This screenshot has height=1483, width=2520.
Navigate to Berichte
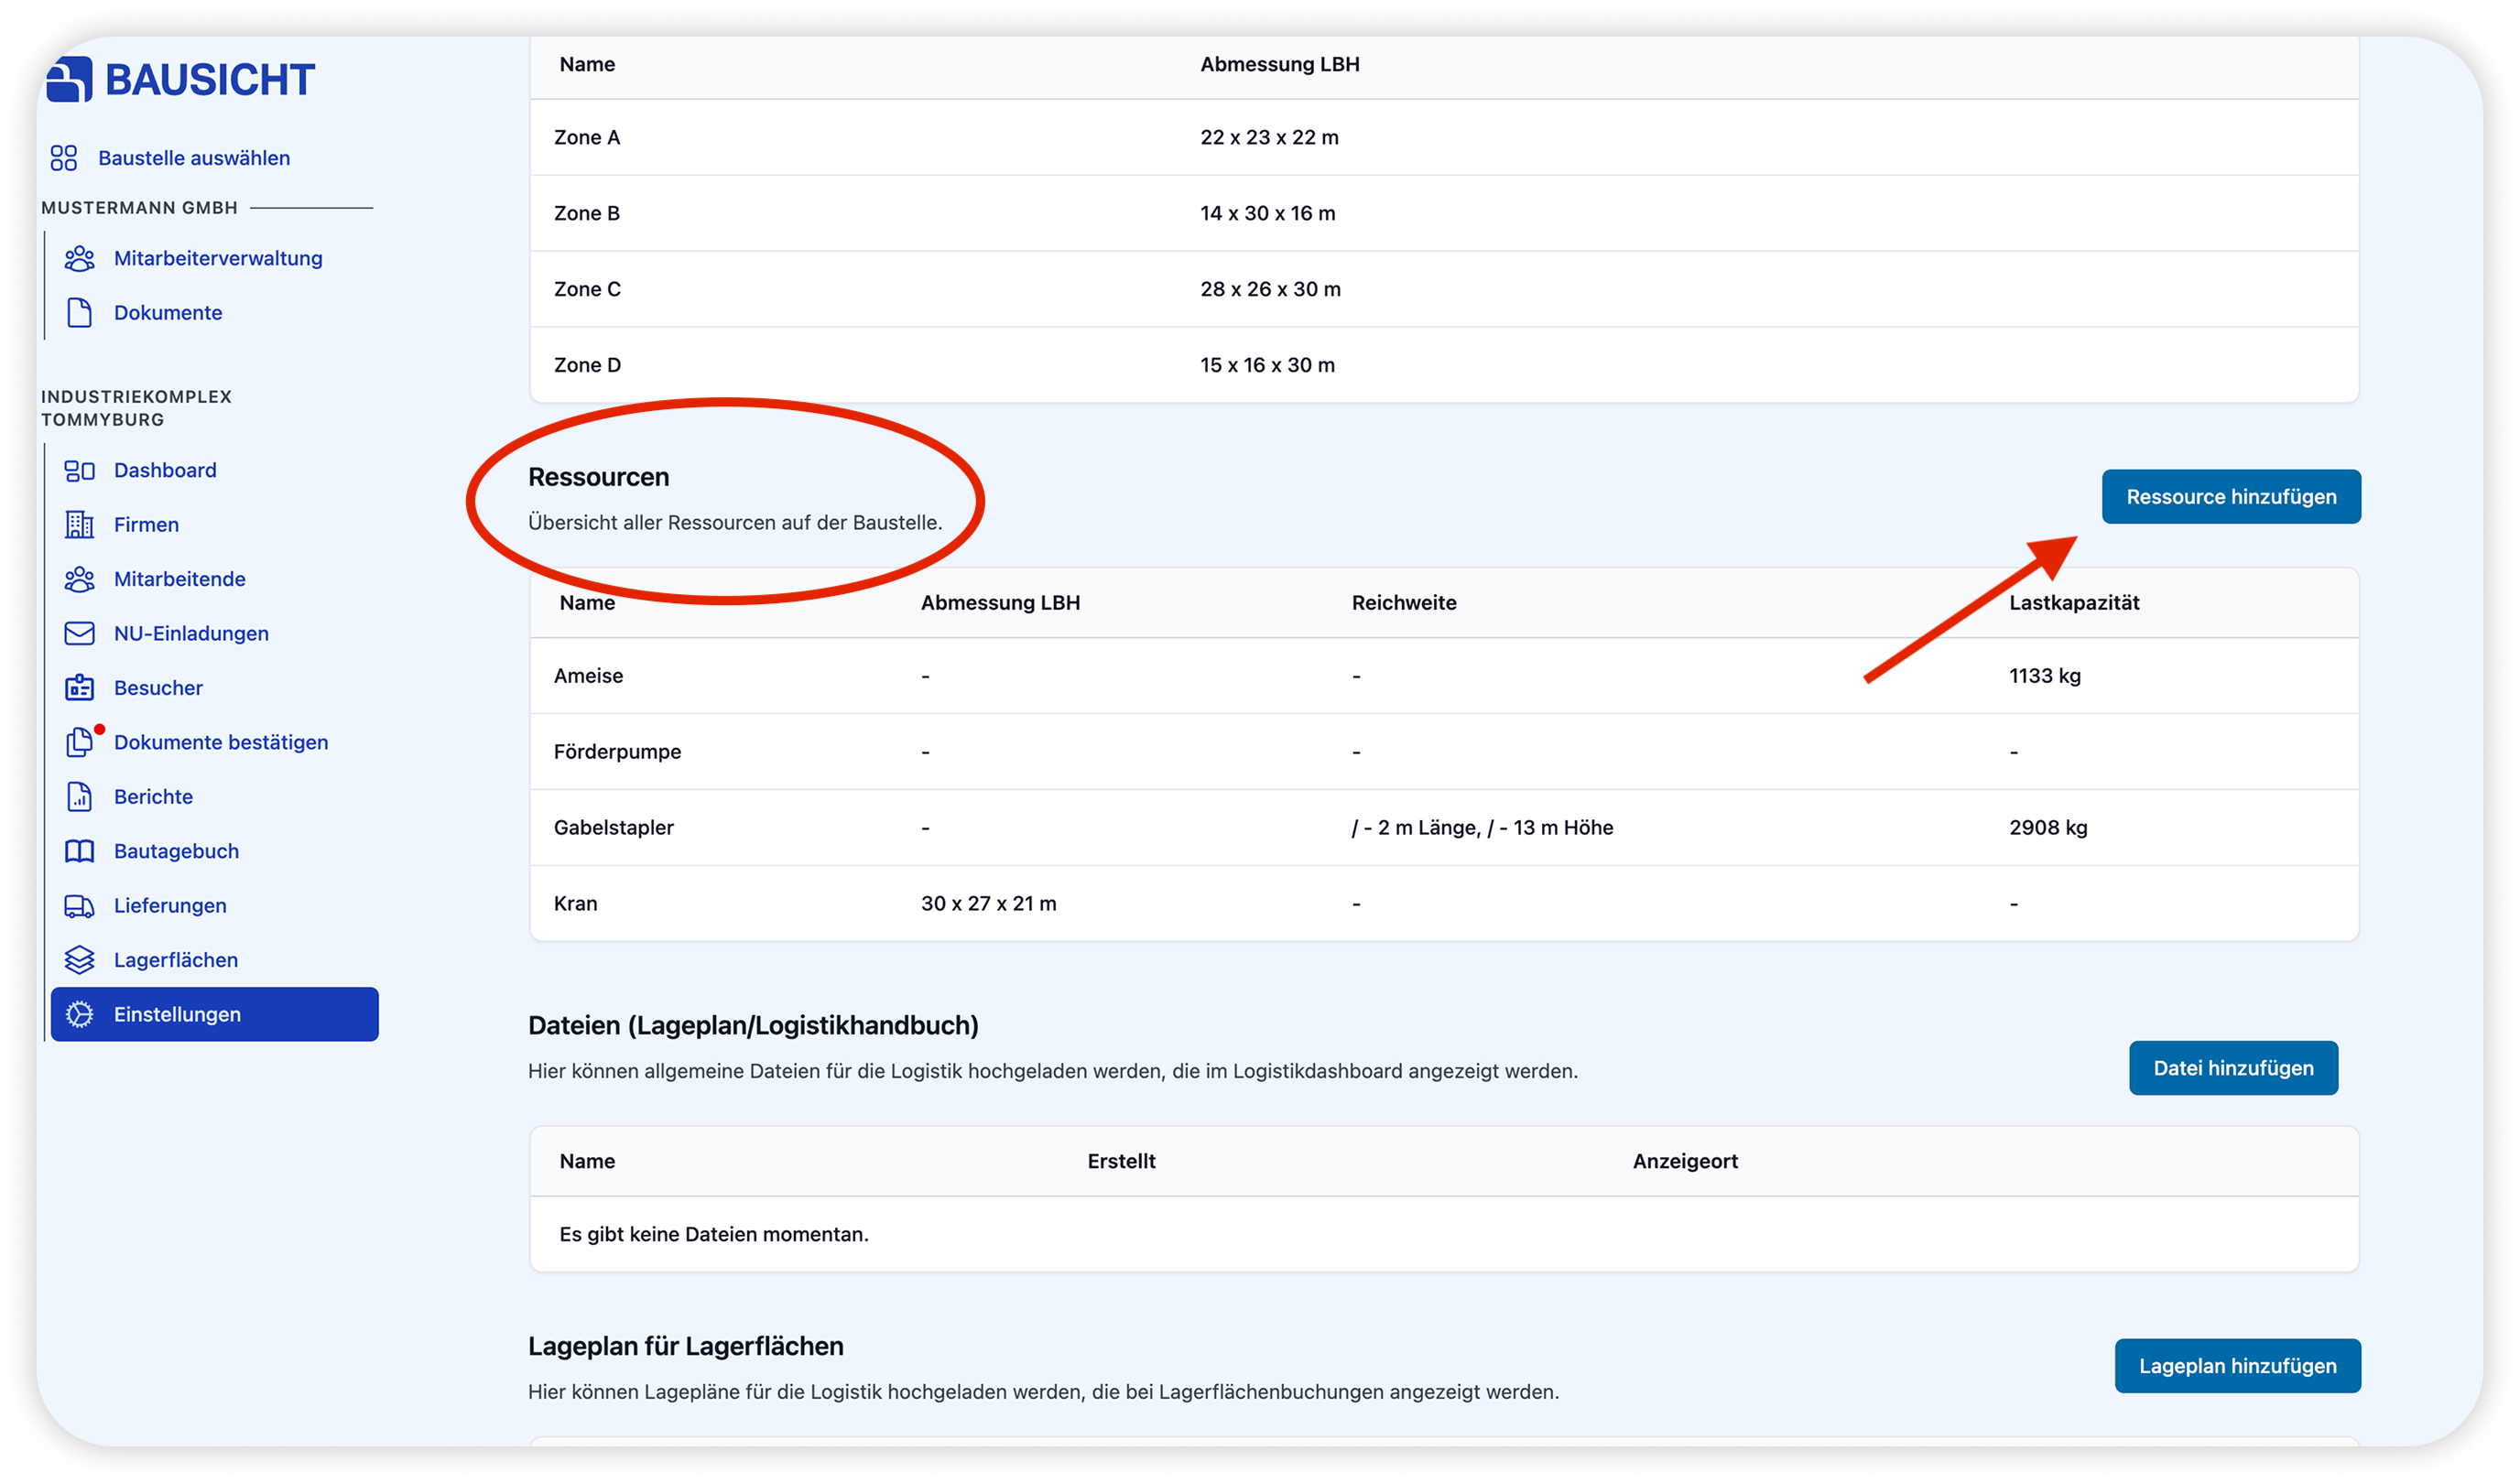pyautogui.click(x=153, y=797)
